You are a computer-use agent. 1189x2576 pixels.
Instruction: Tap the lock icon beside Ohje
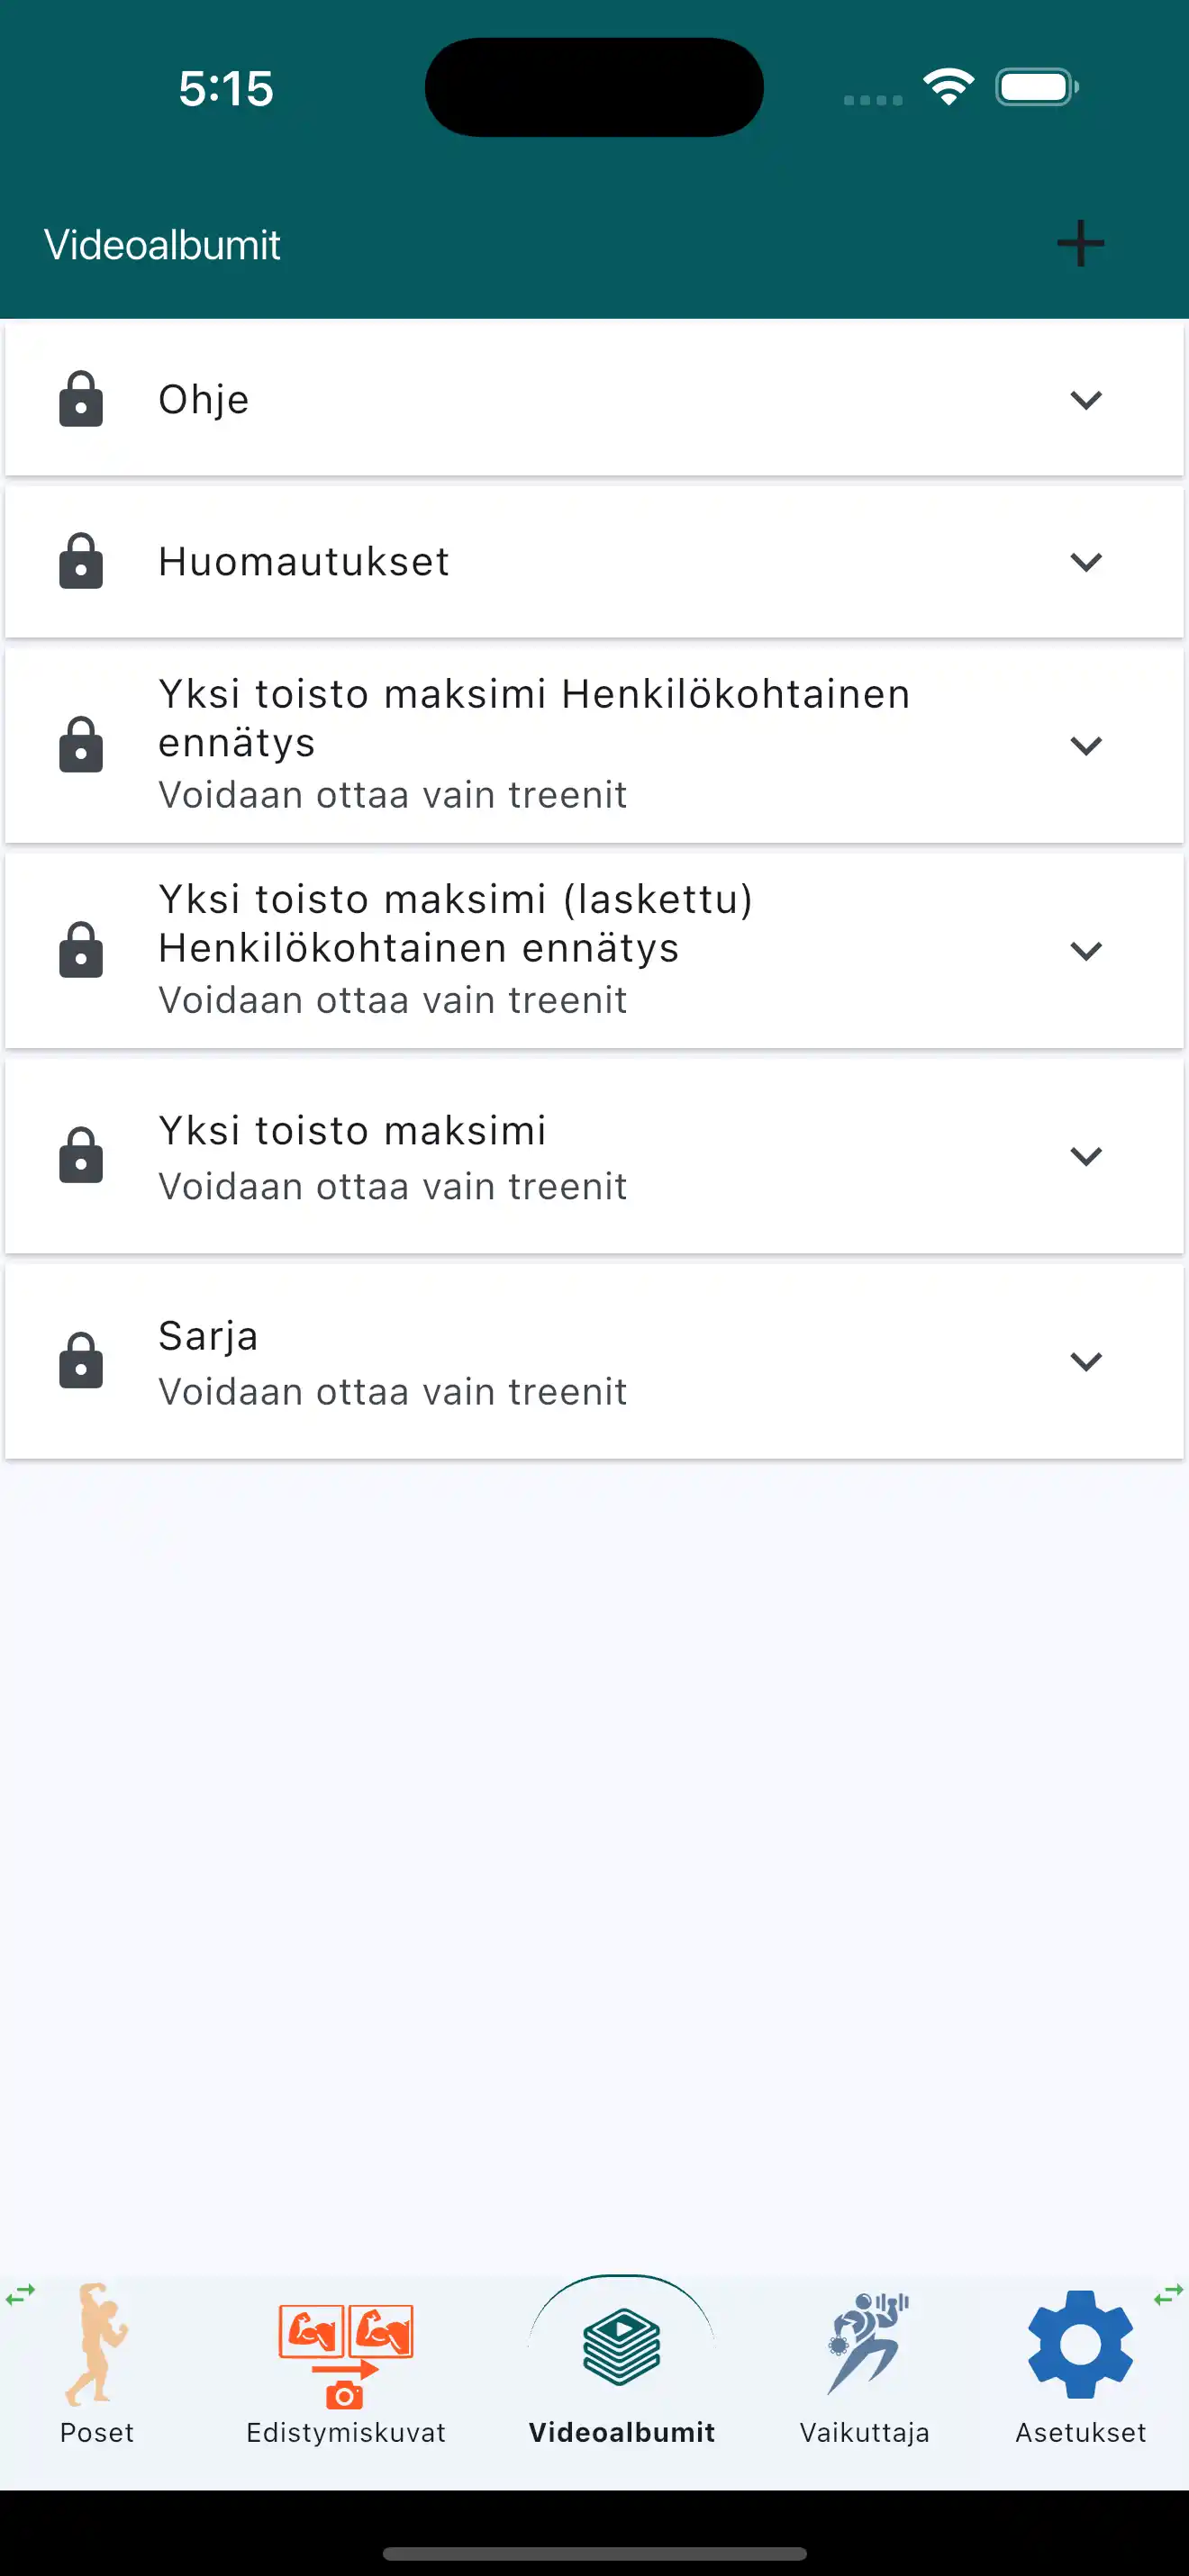[x=81, y=399]
